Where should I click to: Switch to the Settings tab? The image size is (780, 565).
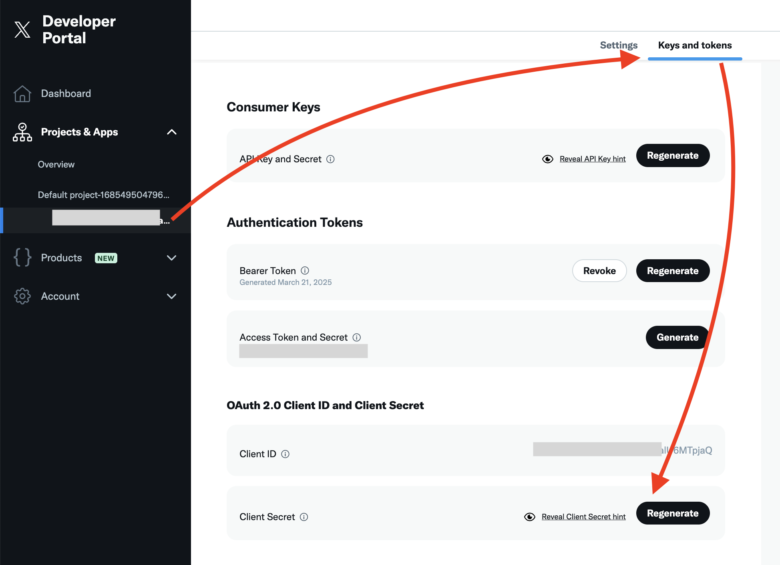[x=618, y=45]
